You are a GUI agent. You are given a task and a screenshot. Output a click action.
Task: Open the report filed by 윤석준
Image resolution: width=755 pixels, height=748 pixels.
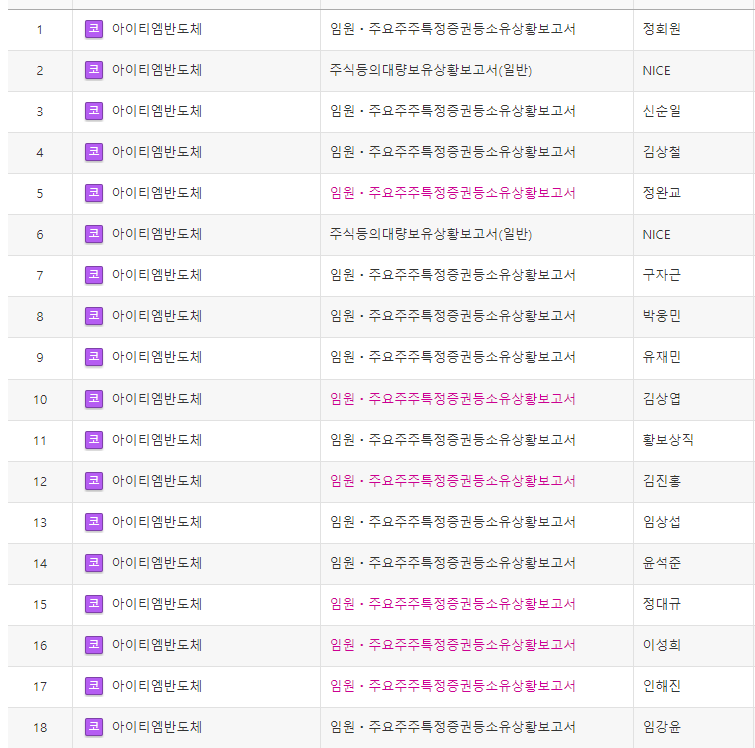tap(453, 562)
